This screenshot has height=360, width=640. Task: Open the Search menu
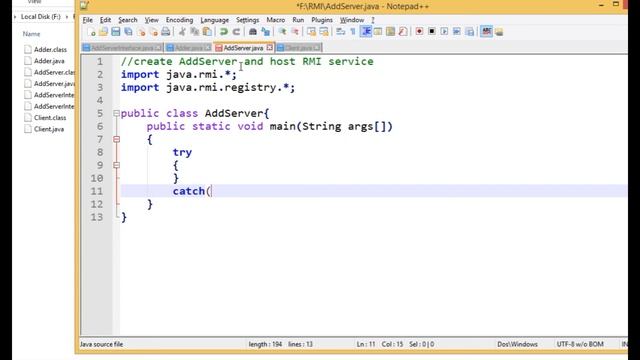click(128, 20)
